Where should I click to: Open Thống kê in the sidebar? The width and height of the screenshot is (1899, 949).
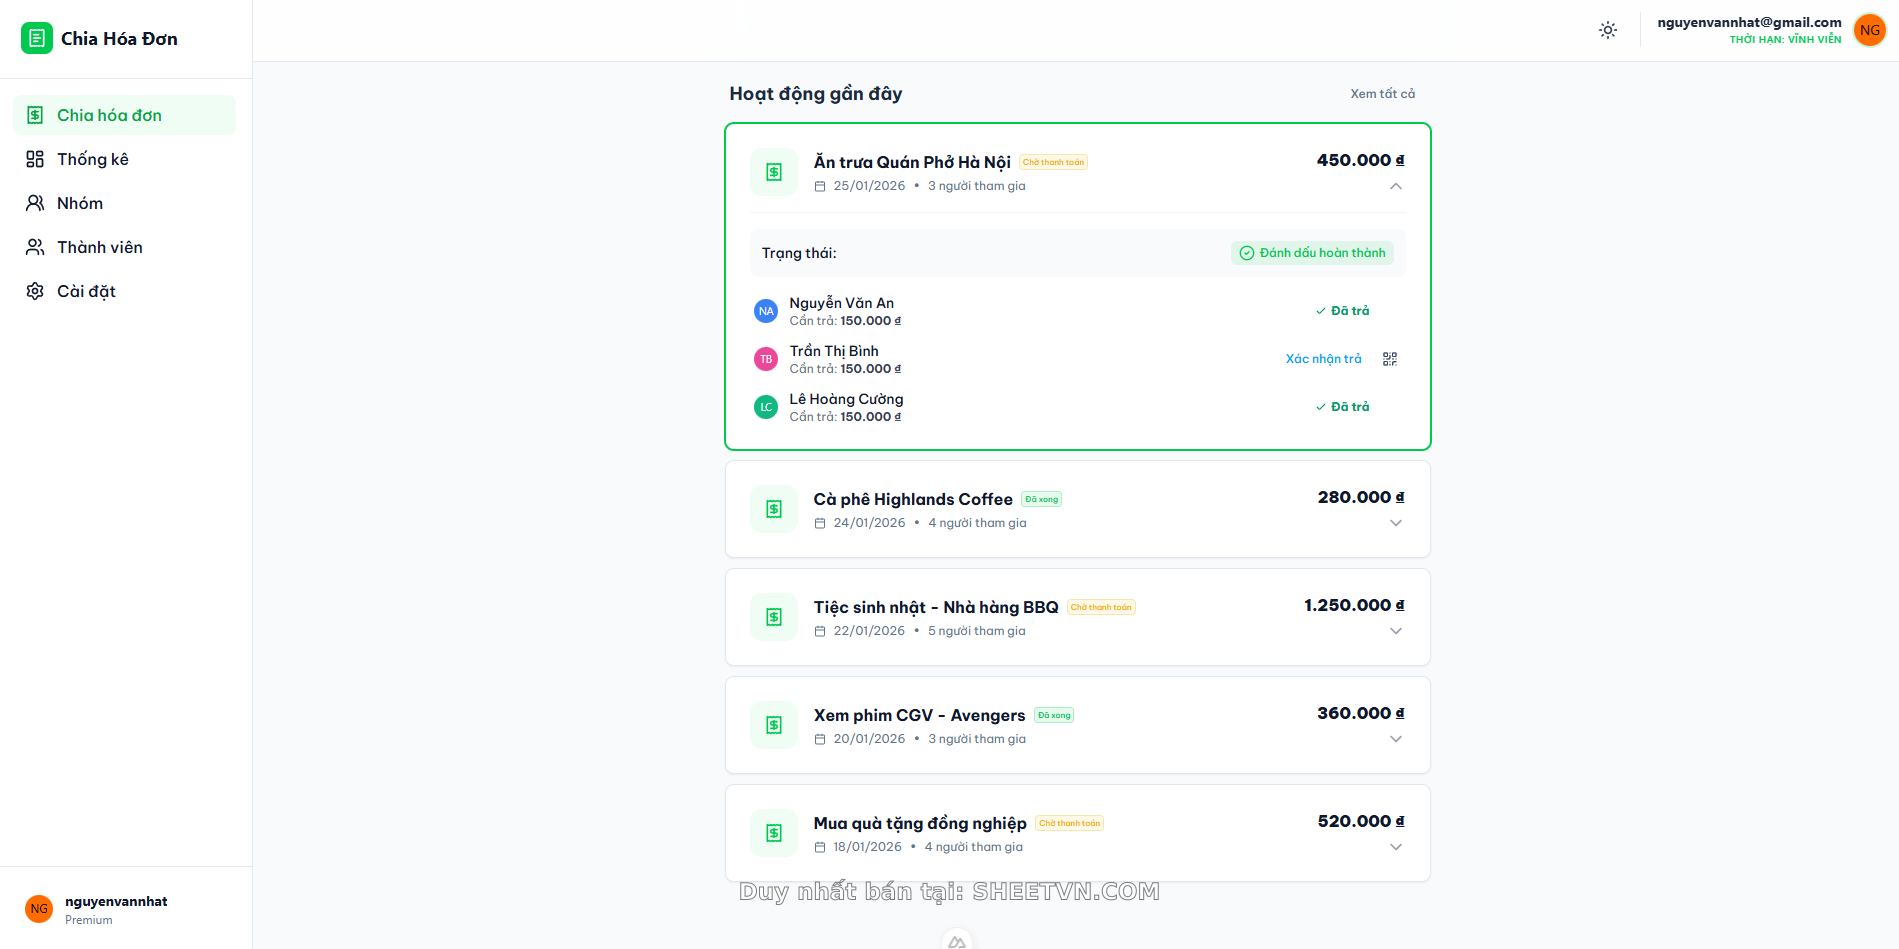(92, 159)
